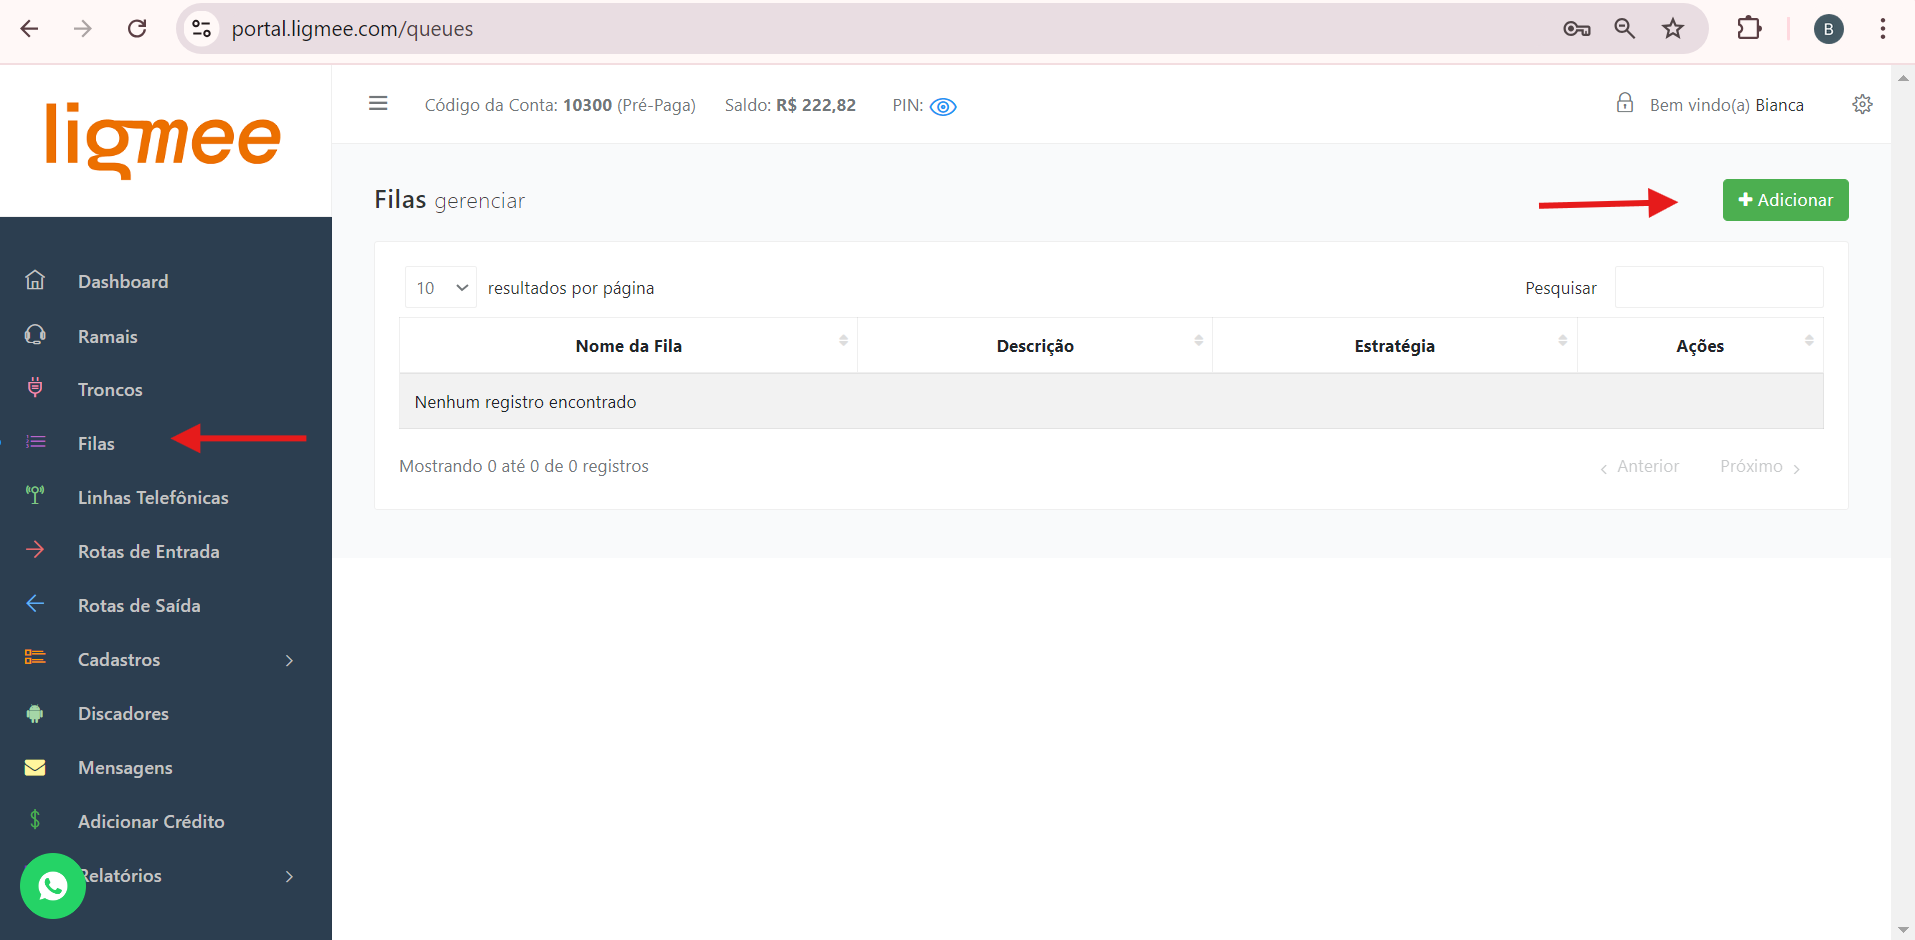The width and height of the screenshot is (1915, 940).
Task: Open Rotas de Entrada menu item
Action: click(148, 552)
